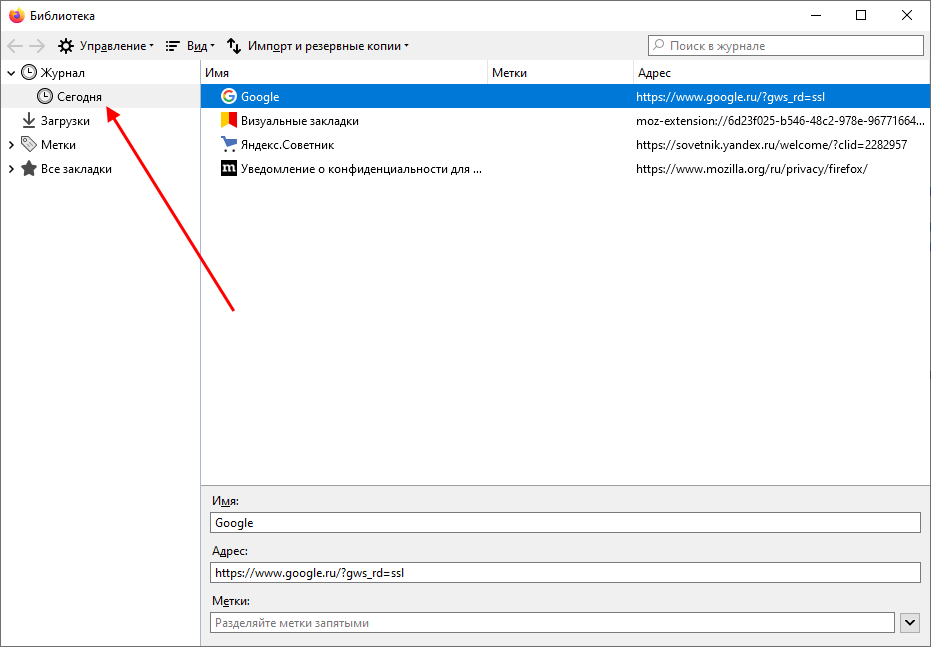Click the forward arrow in the toolbar
This screenshot has width=931, height=647.
click(x=37, y=46)
